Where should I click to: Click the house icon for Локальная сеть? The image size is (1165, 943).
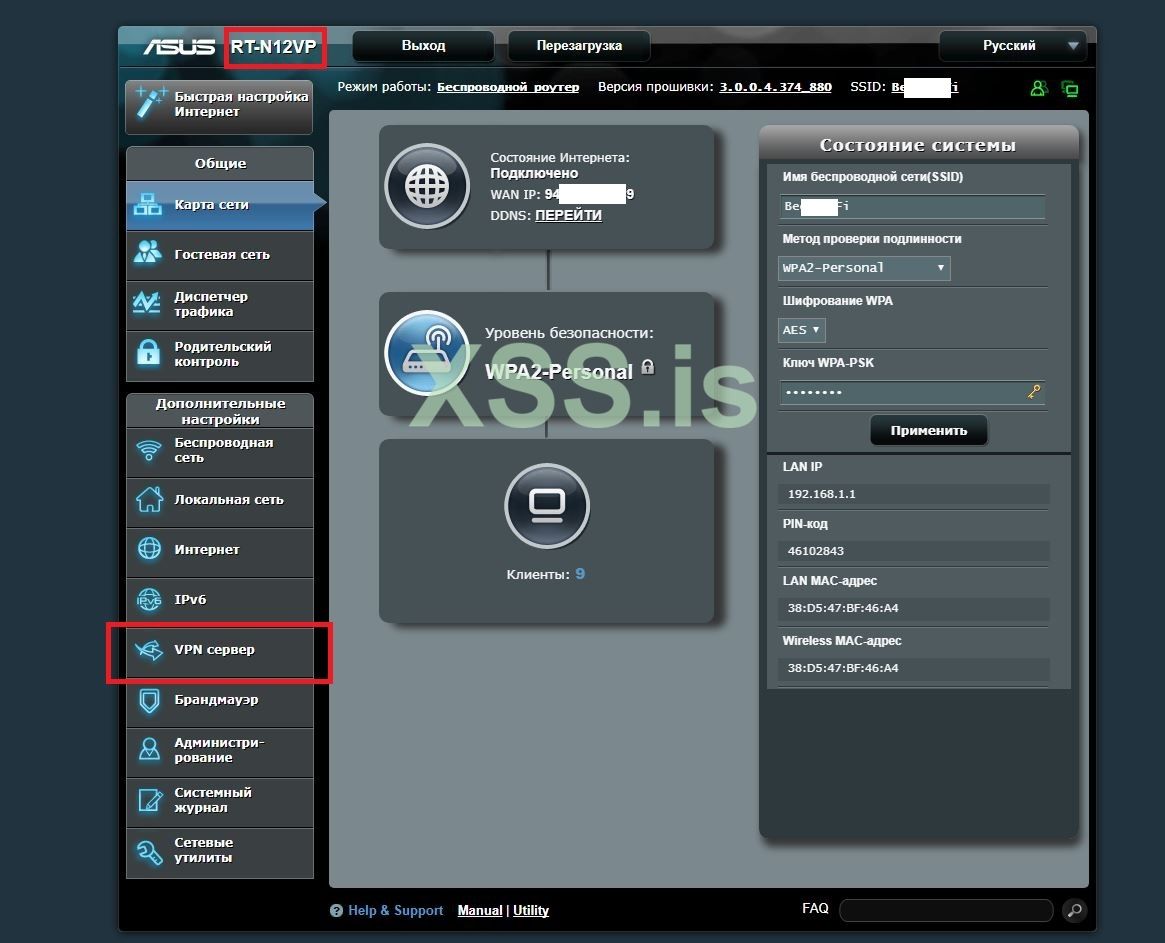click(x=149, y=499)
